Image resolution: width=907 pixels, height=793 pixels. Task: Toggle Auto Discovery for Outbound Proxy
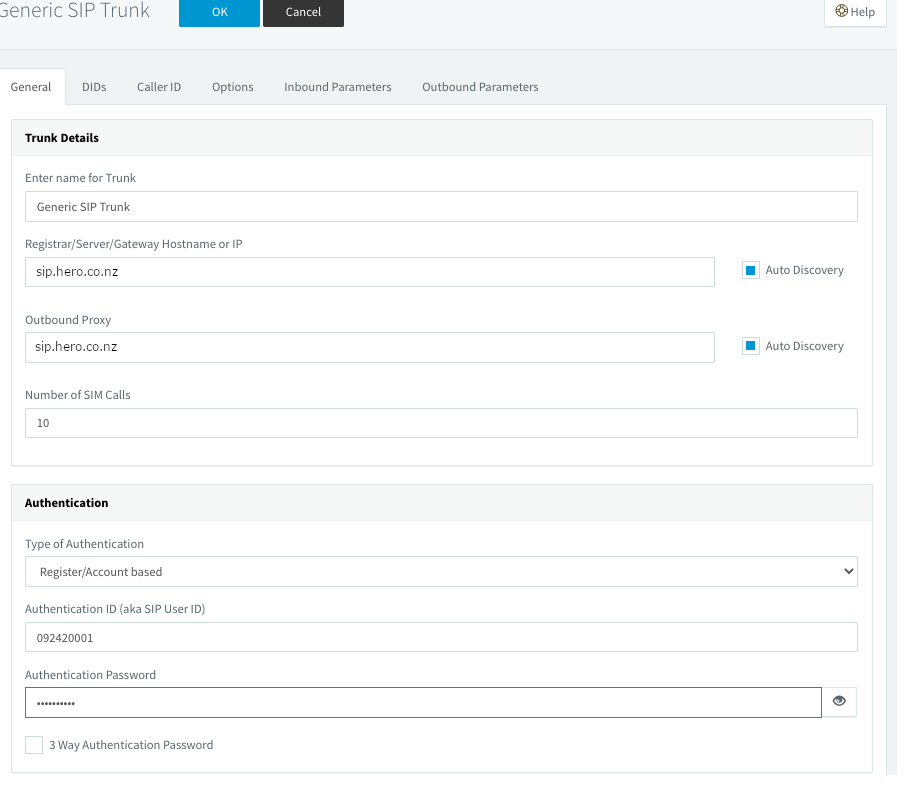click(751, 346)
